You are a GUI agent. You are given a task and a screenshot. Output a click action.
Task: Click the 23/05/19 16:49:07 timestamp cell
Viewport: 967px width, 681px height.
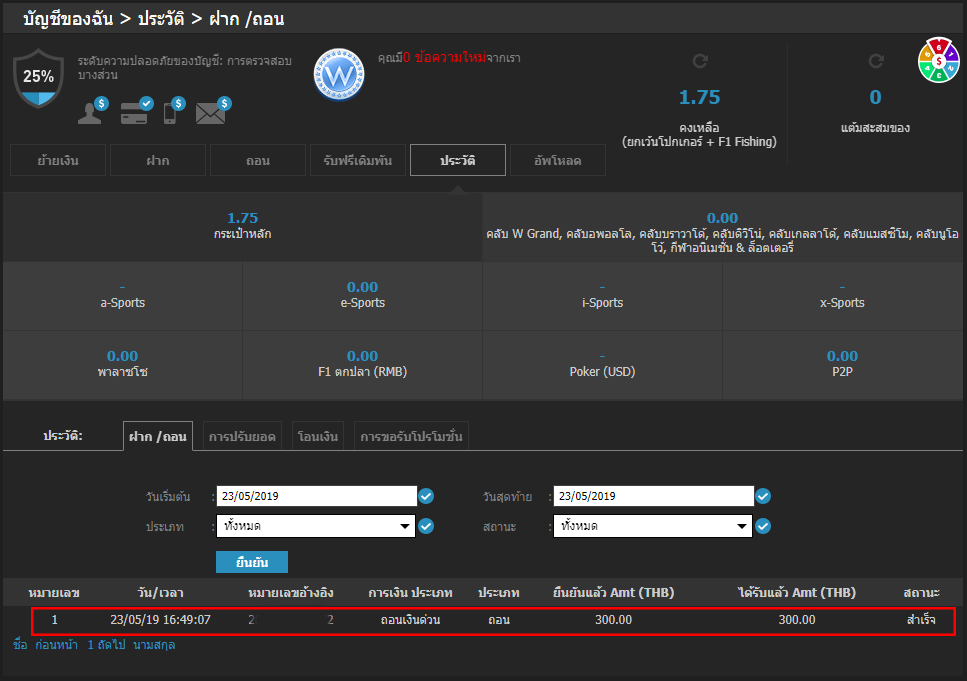(160, 620)
